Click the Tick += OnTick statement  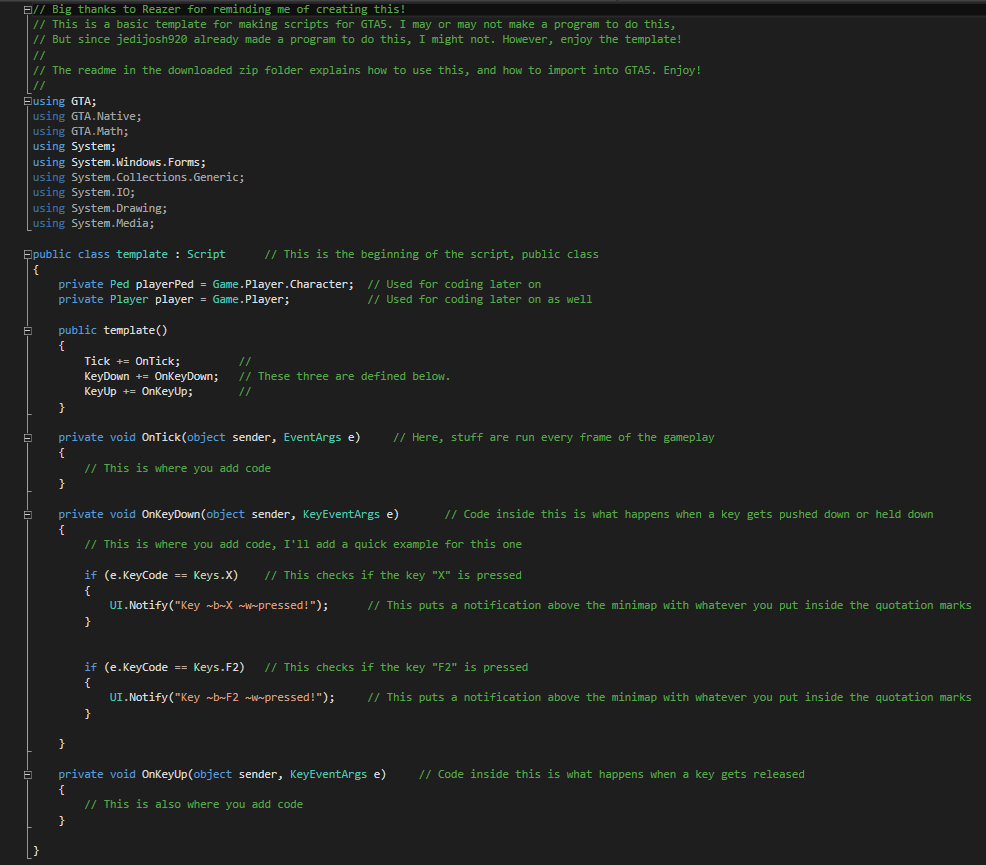[x=132, y=361]
